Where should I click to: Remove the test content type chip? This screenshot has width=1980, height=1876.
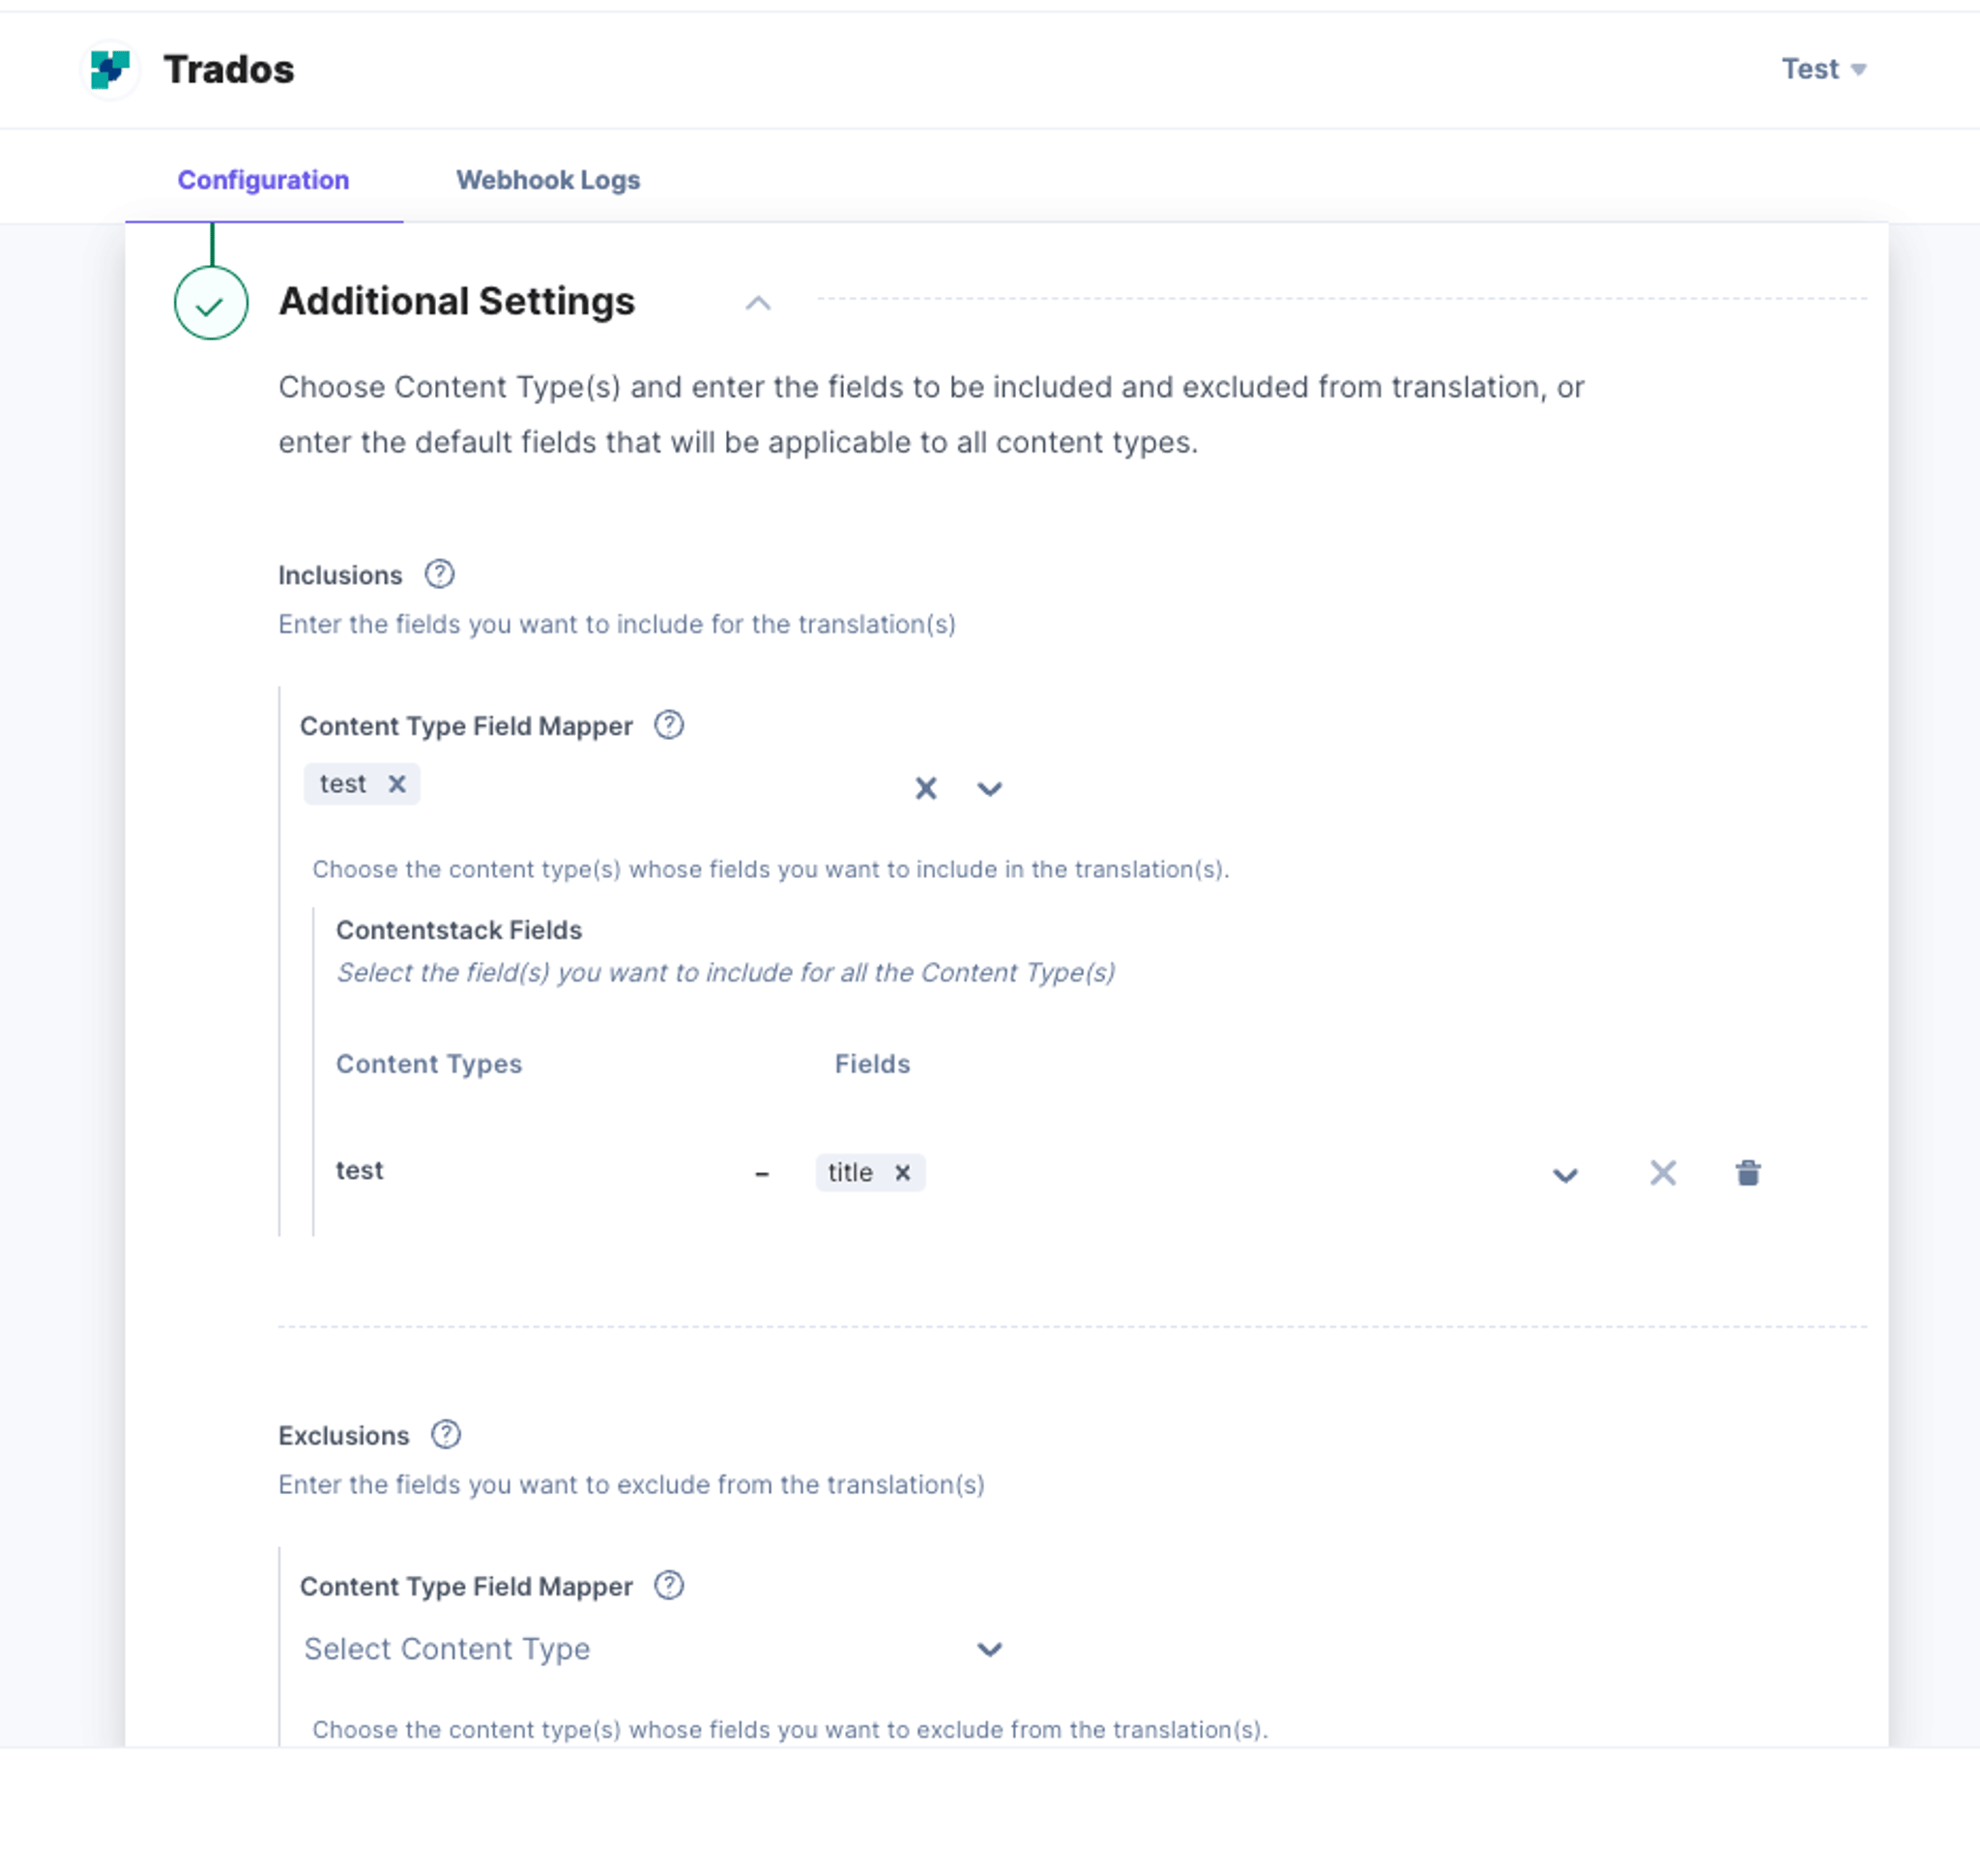point(397,784)
